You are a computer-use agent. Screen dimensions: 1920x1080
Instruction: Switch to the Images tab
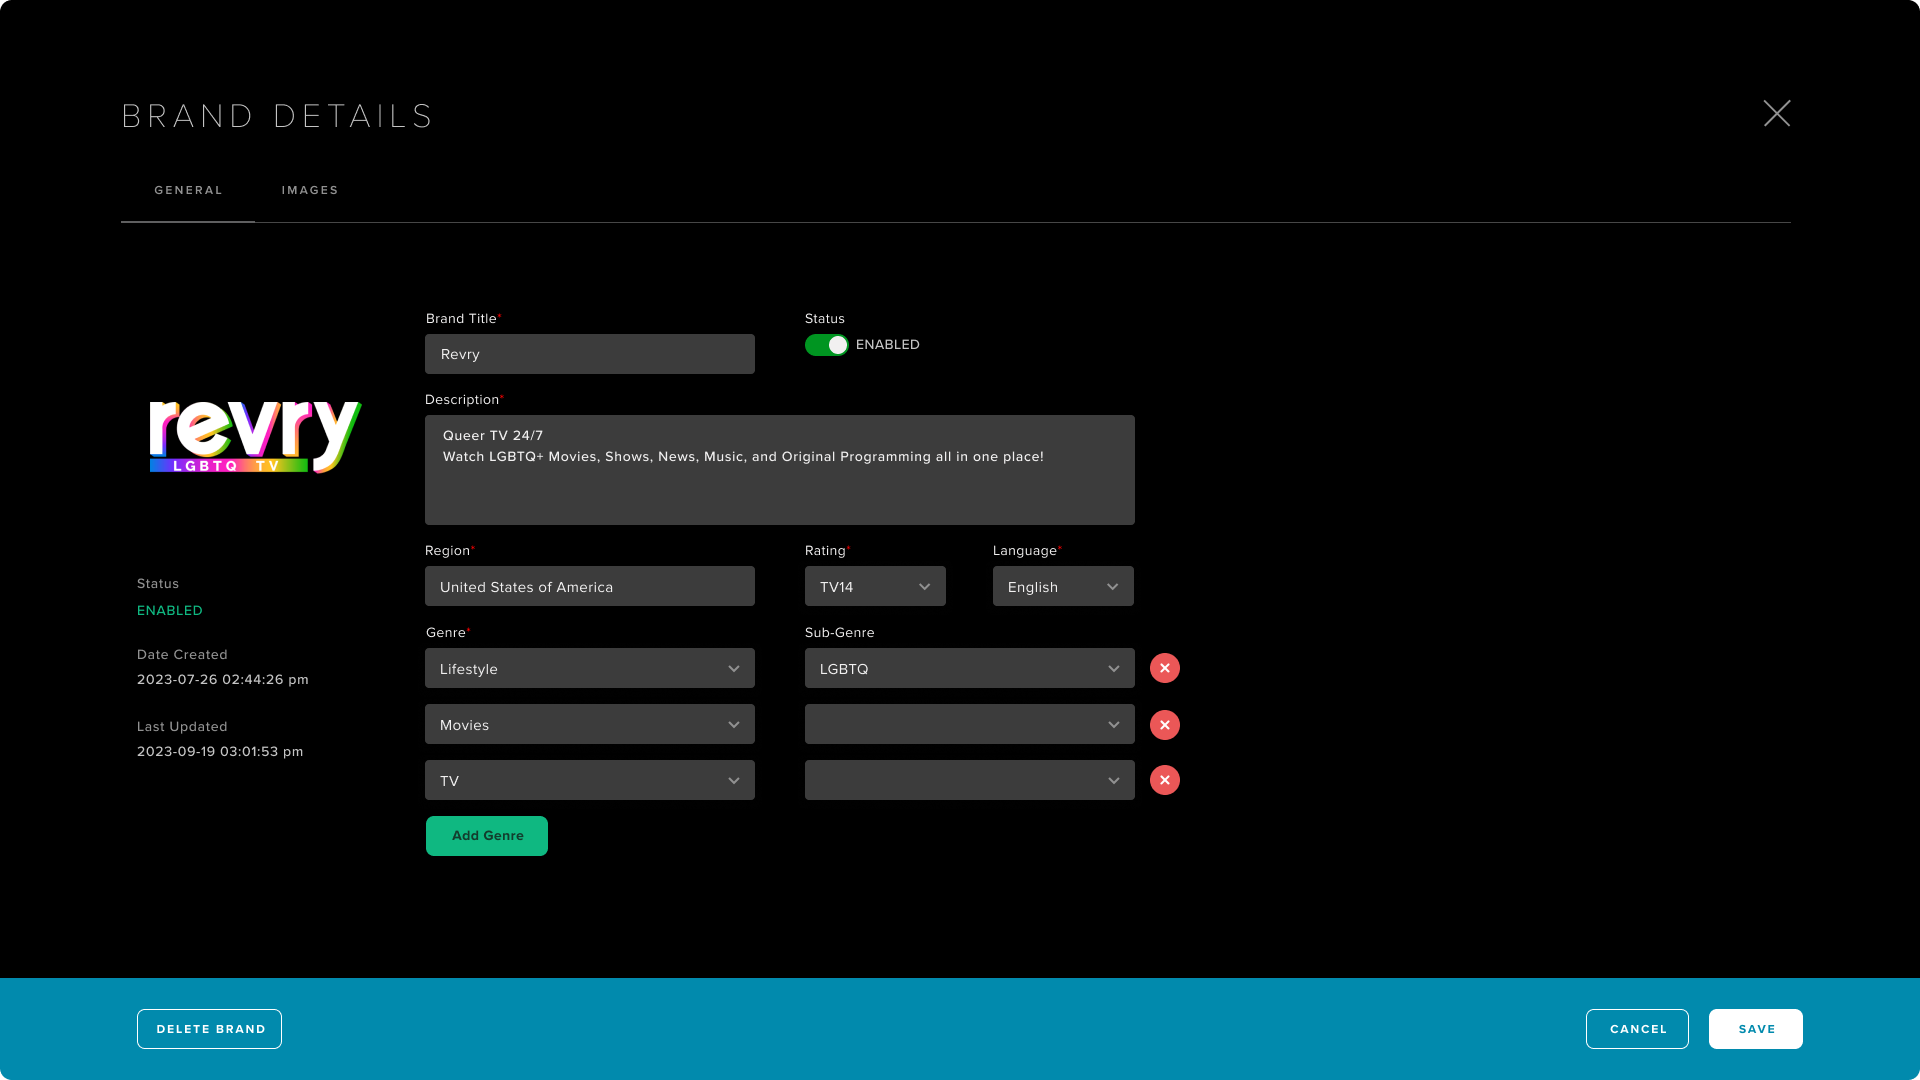[x=310, y=190]
